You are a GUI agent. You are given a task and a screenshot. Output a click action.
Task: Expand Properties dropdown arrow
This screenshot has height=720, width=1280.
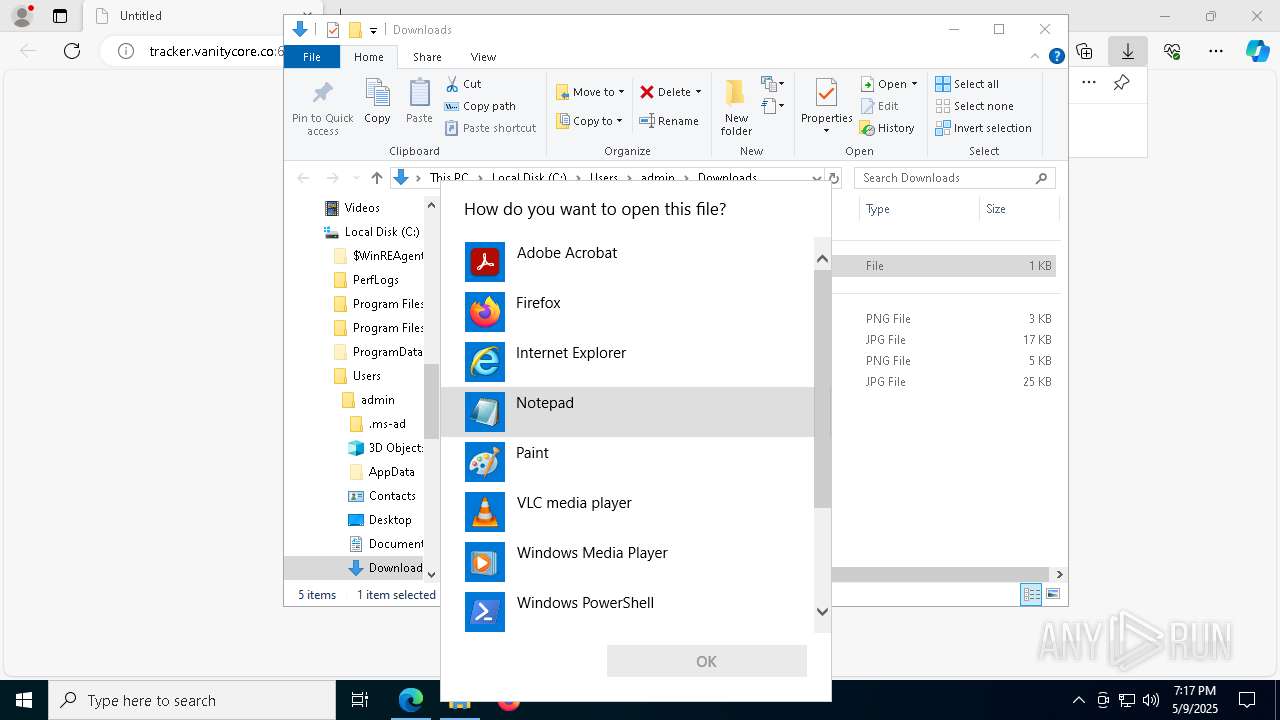click(826, 131)
